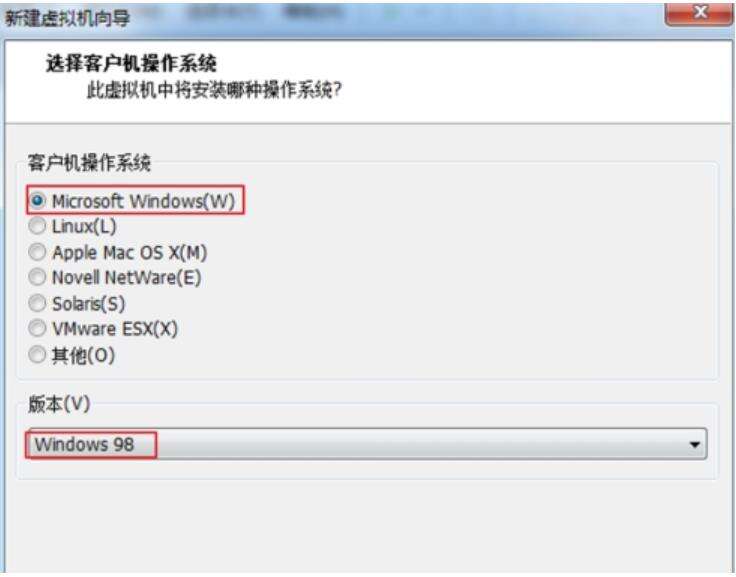This screenshot has width=736, height=577.
Task: Open the Windows 98 version combo box
Action: coord(367,444)
